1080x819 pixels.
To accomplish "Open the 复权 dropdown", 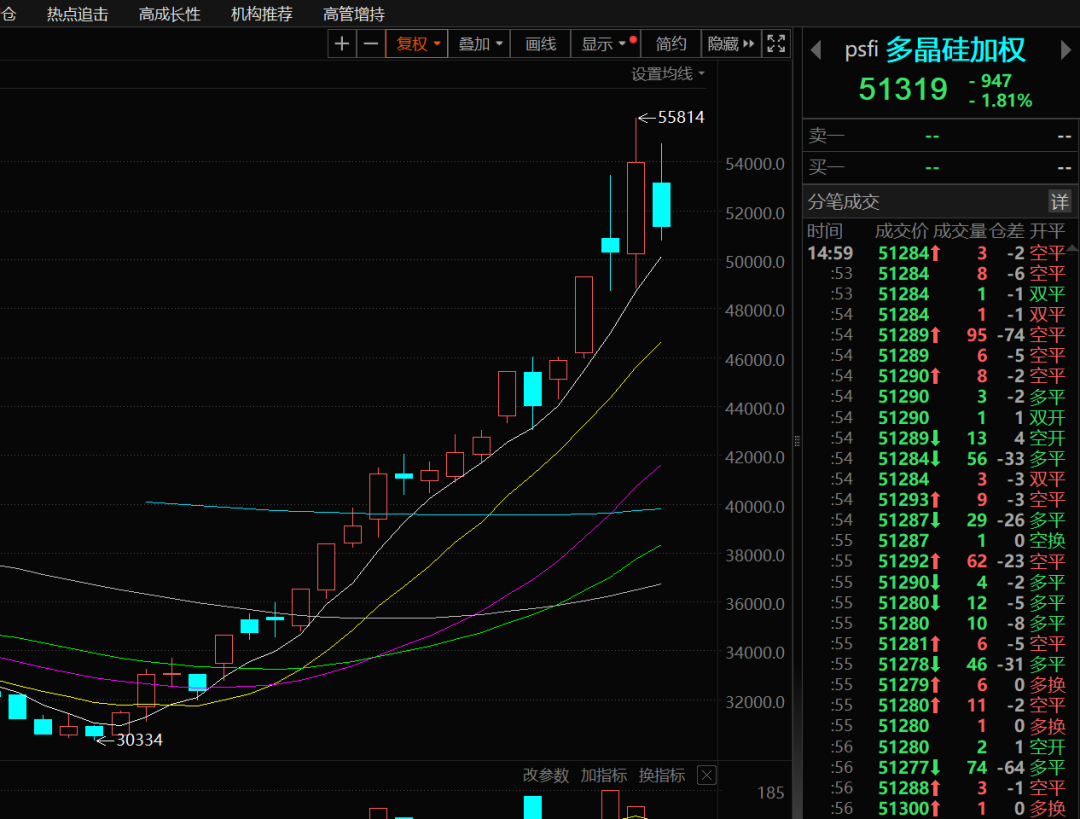I will (x=417, y=44).
